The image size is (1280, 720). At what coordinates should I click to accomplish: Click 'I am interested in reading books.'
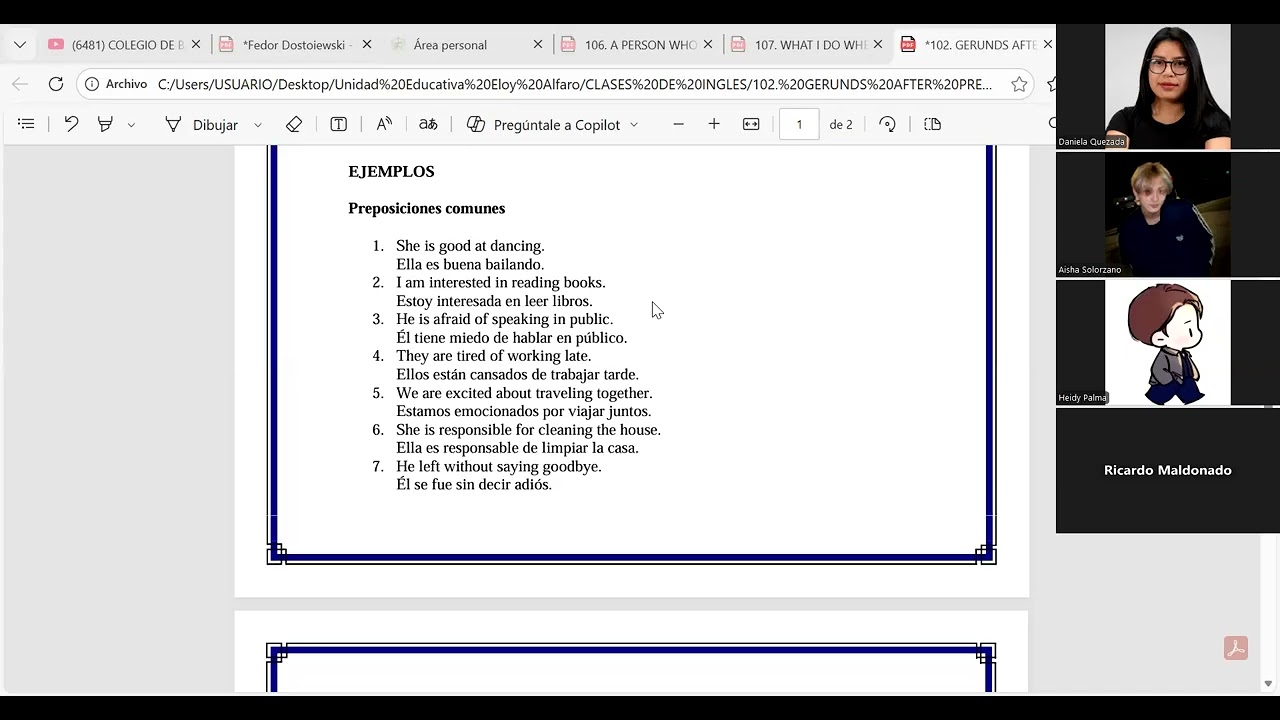tap(501, 283)
